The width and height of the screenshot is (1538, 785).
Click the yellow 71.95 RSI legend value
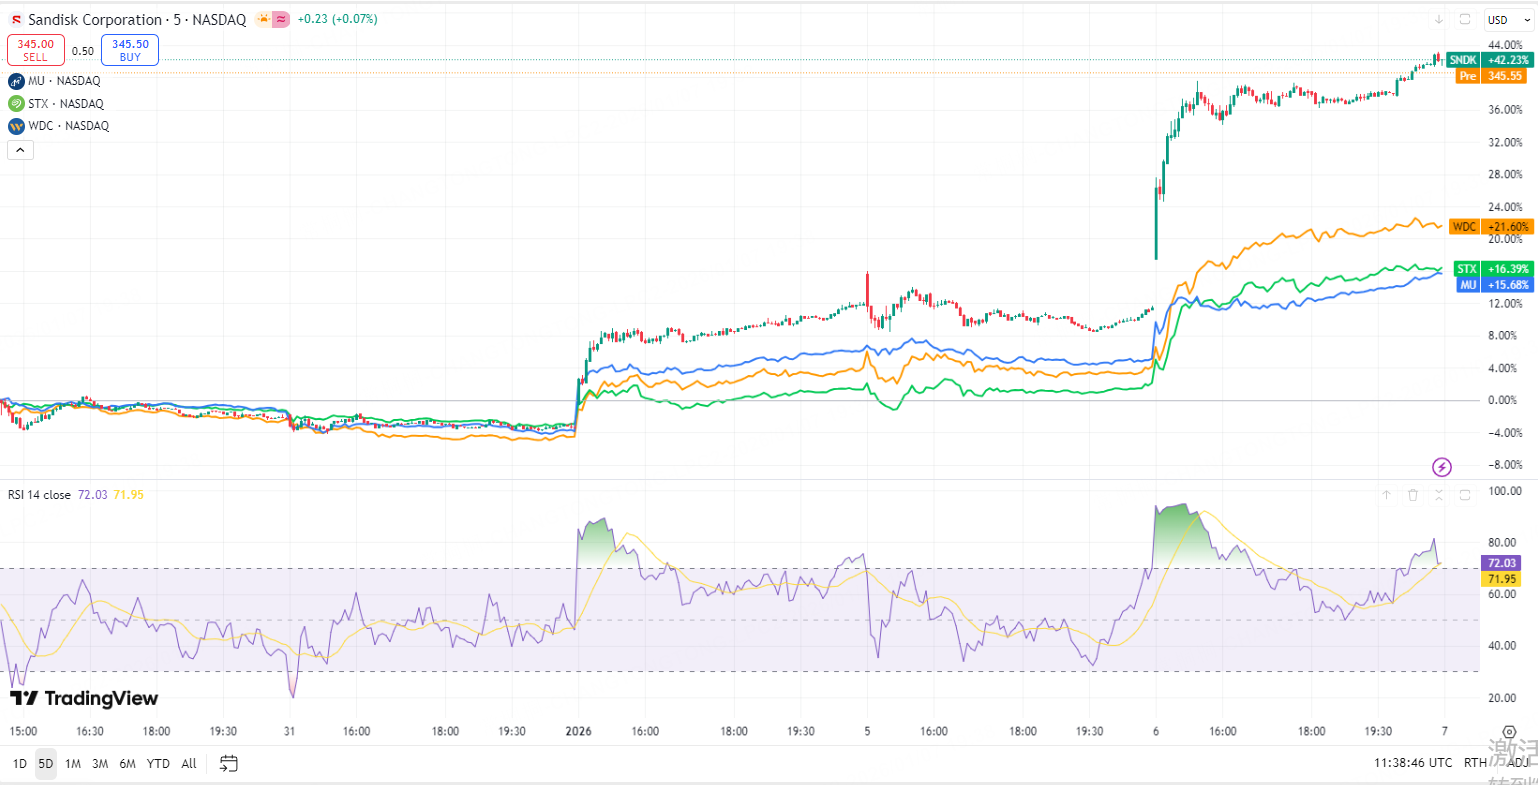click(128, 495)
